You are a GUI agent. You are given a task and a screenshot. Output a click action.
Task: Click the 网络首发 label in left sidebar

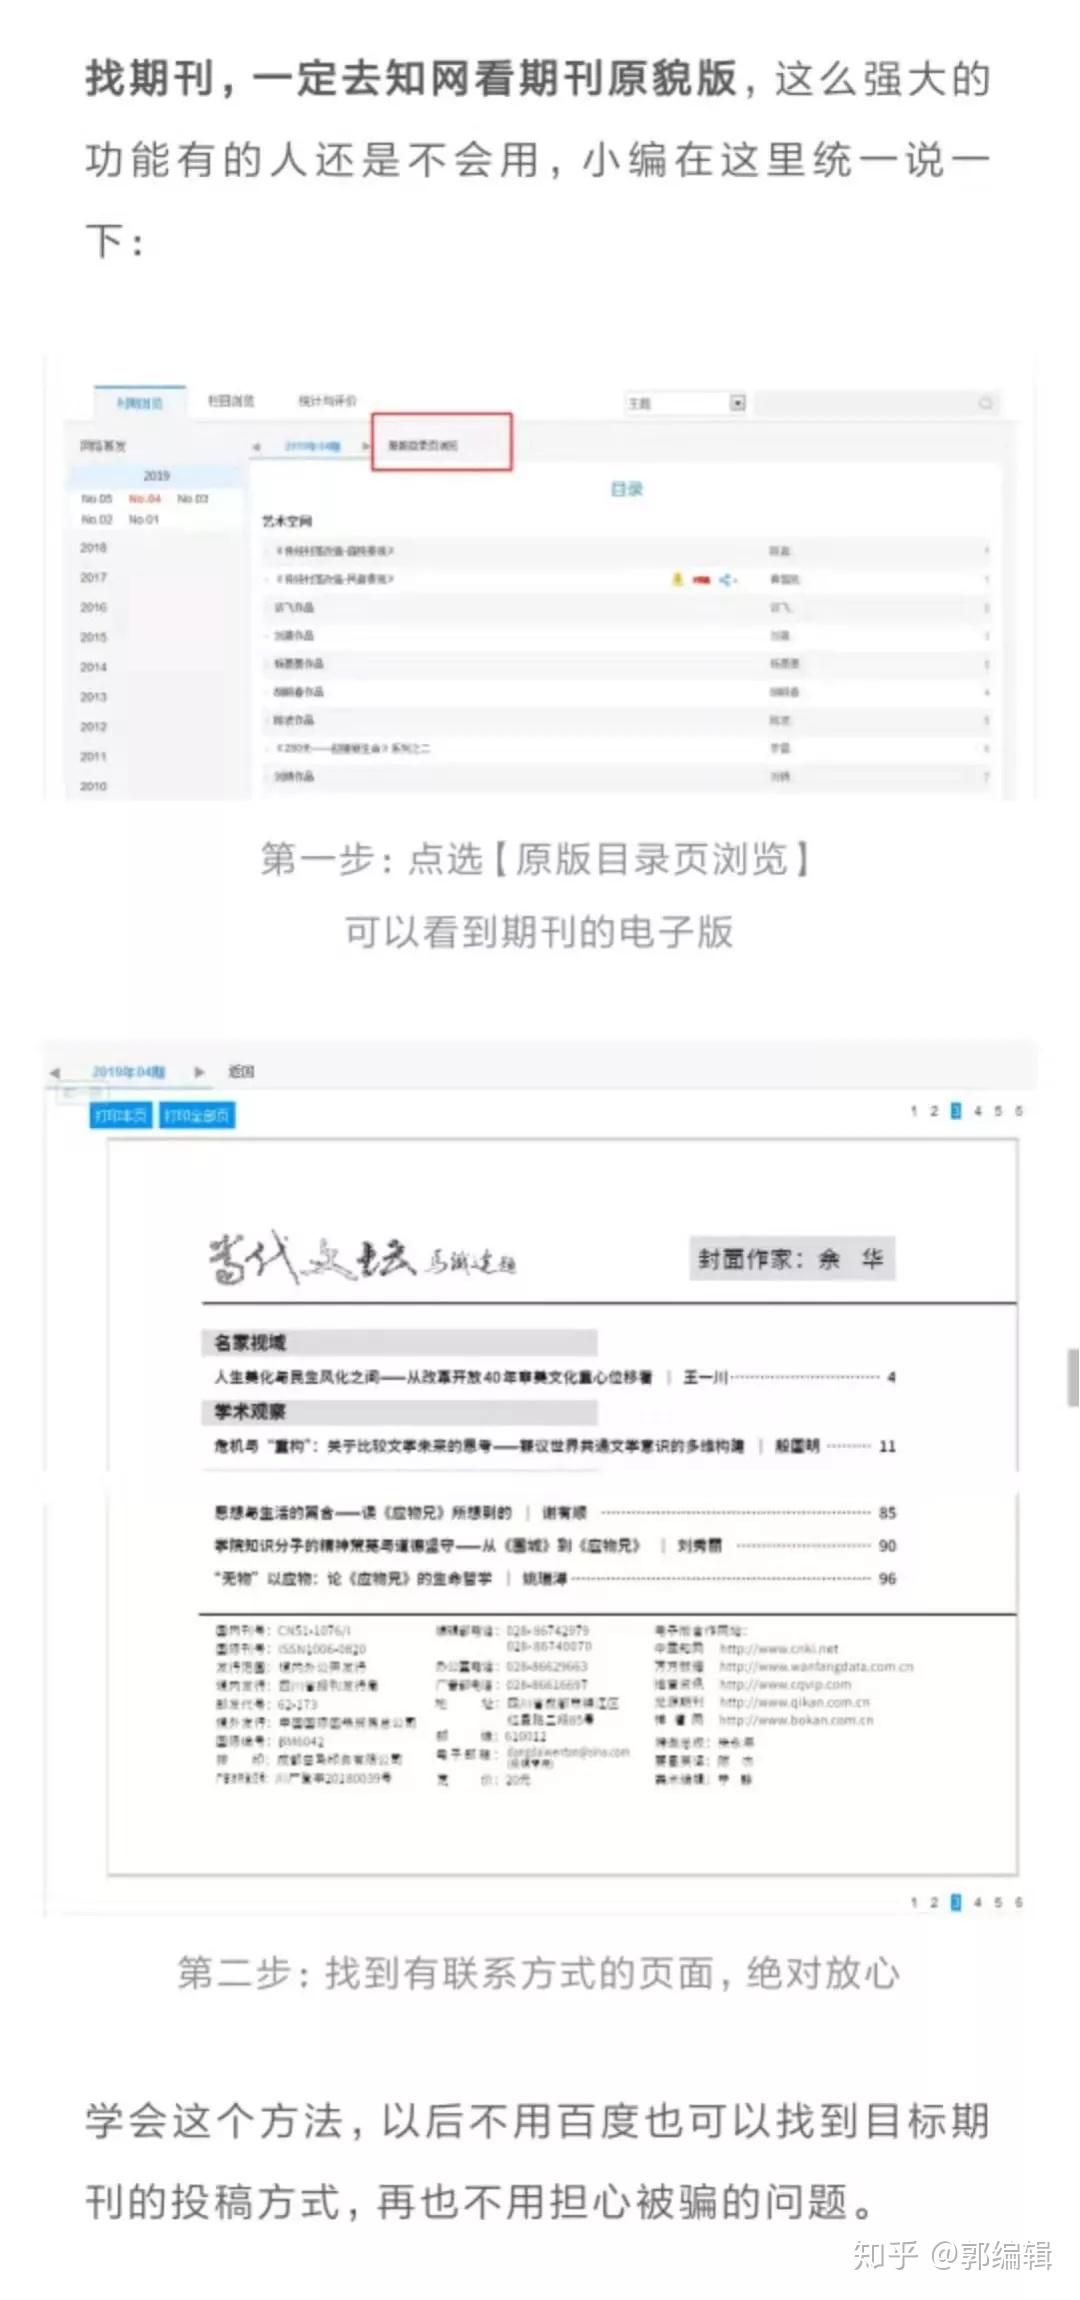(103, 446)
